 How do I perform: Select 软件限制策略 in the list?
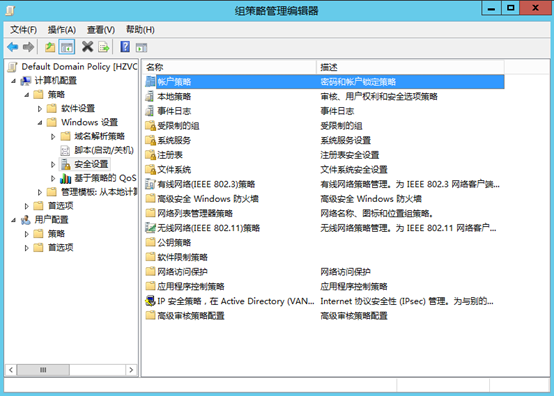[182, 257]
